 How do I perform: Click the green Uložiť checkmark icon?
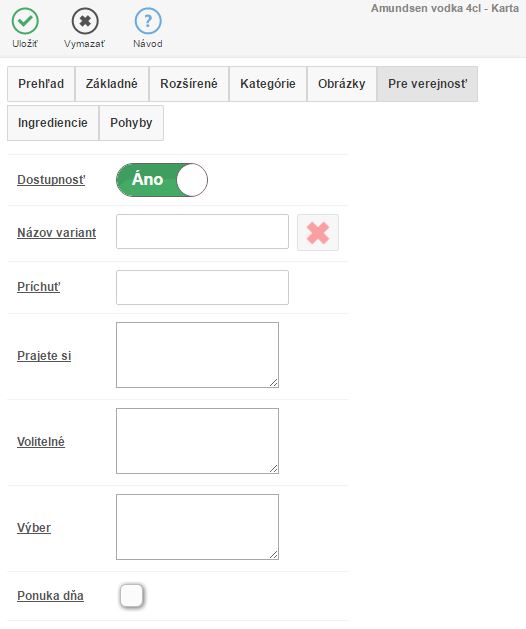click(x=25, y=21)
